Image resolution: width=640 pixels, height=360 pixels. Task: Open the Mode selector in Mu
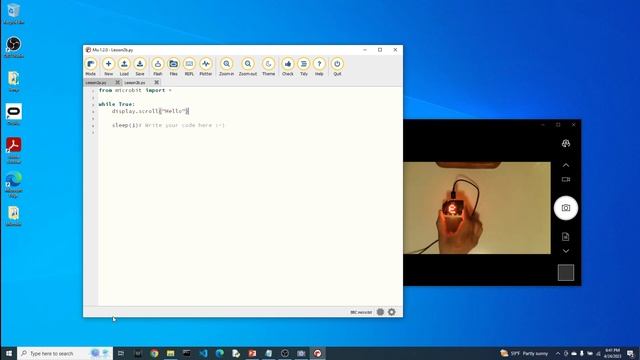pyautogui.click(x=91, y=67)
